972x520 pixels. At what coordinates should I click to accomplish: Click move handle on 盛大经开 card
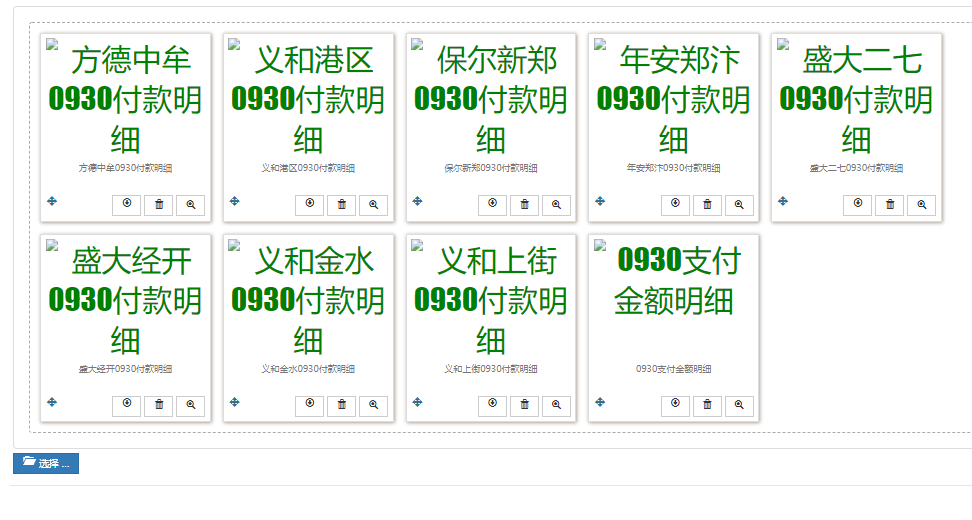(x=52, y=402)
